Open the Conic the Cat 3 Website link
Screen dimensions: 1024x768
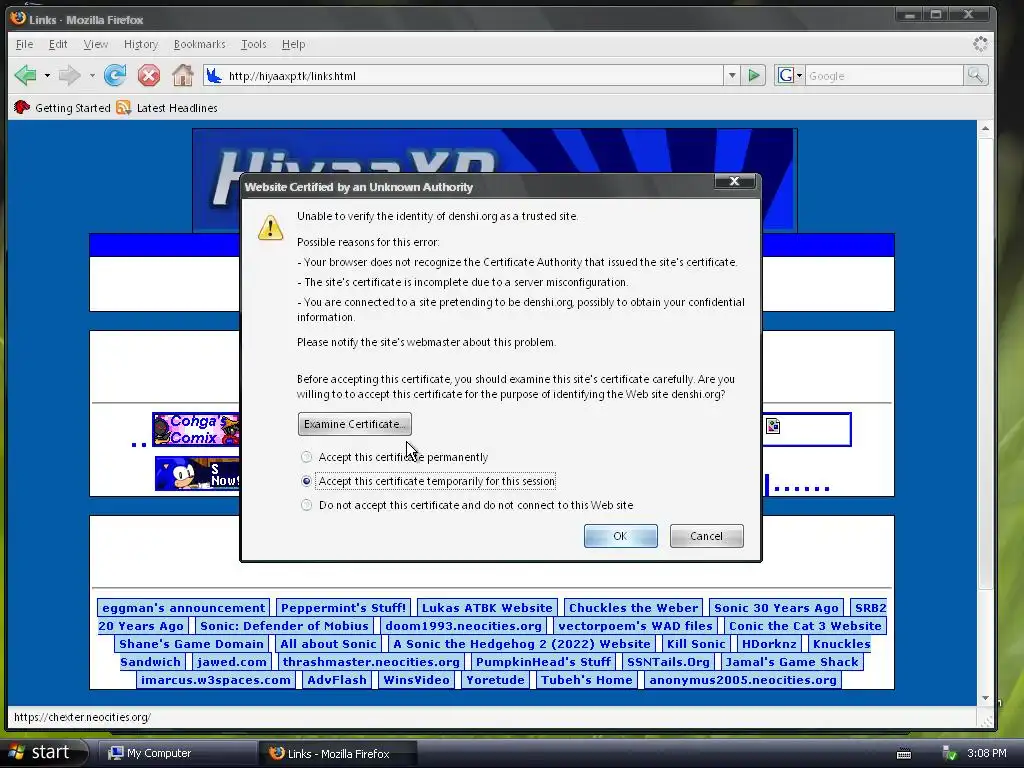(805, 626)
